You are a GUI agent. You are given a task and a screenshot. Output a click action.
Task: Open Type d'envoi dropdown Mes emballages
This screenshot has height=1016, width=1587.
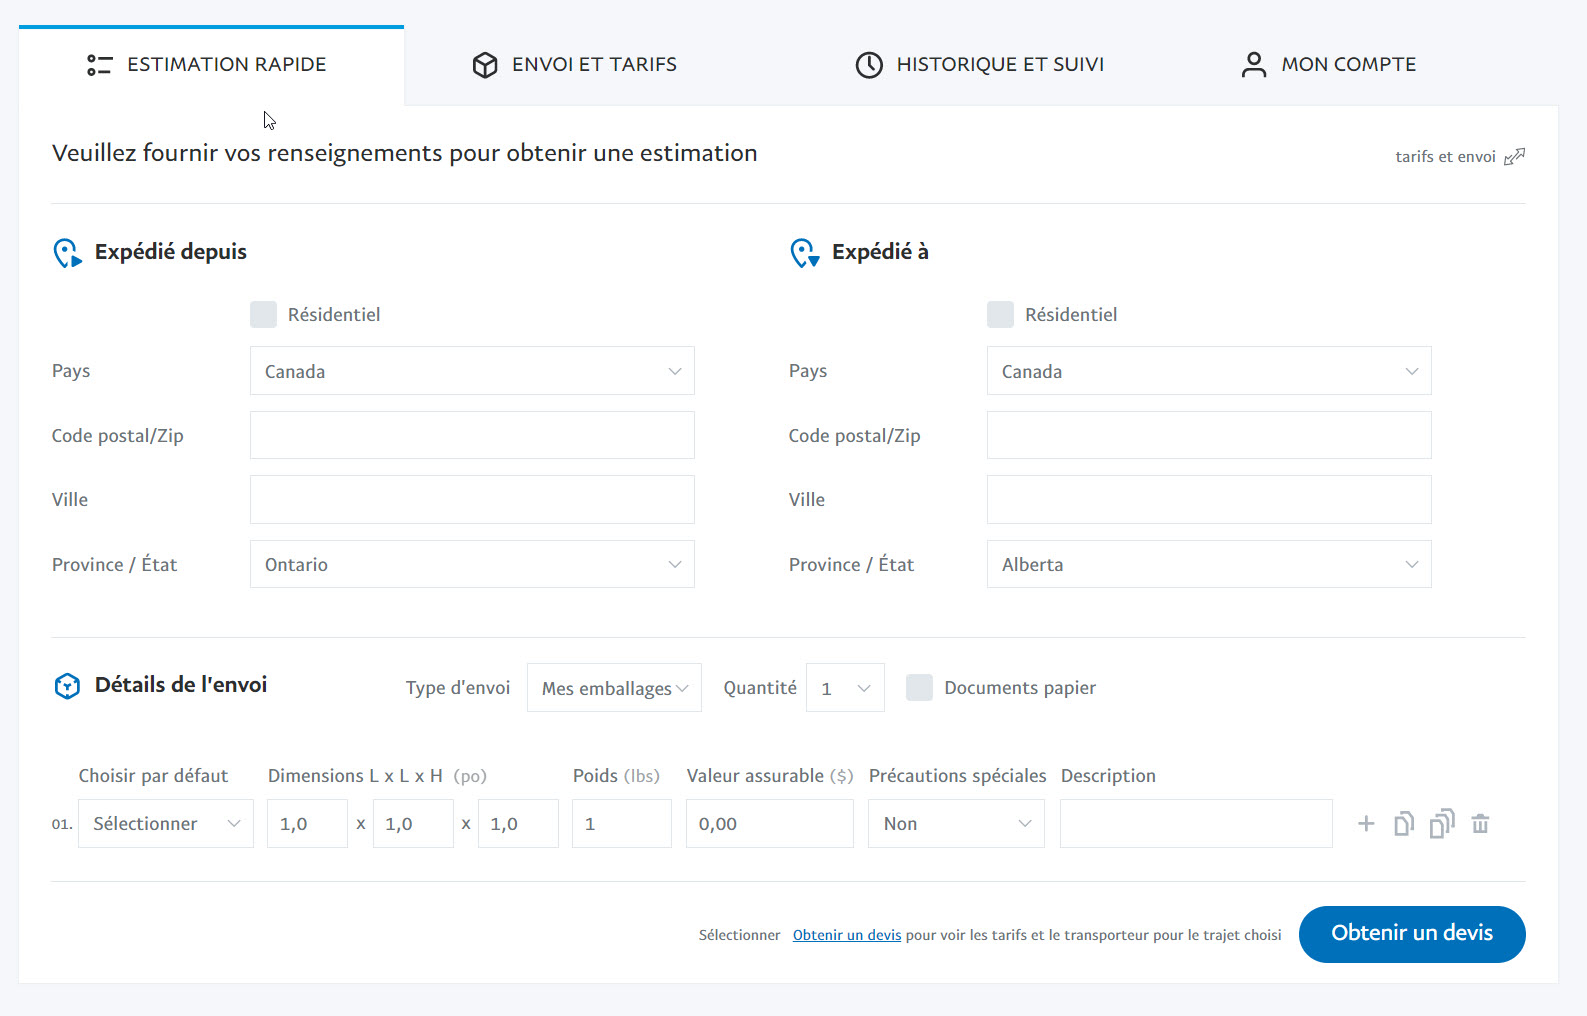click(x=614, y=688)
